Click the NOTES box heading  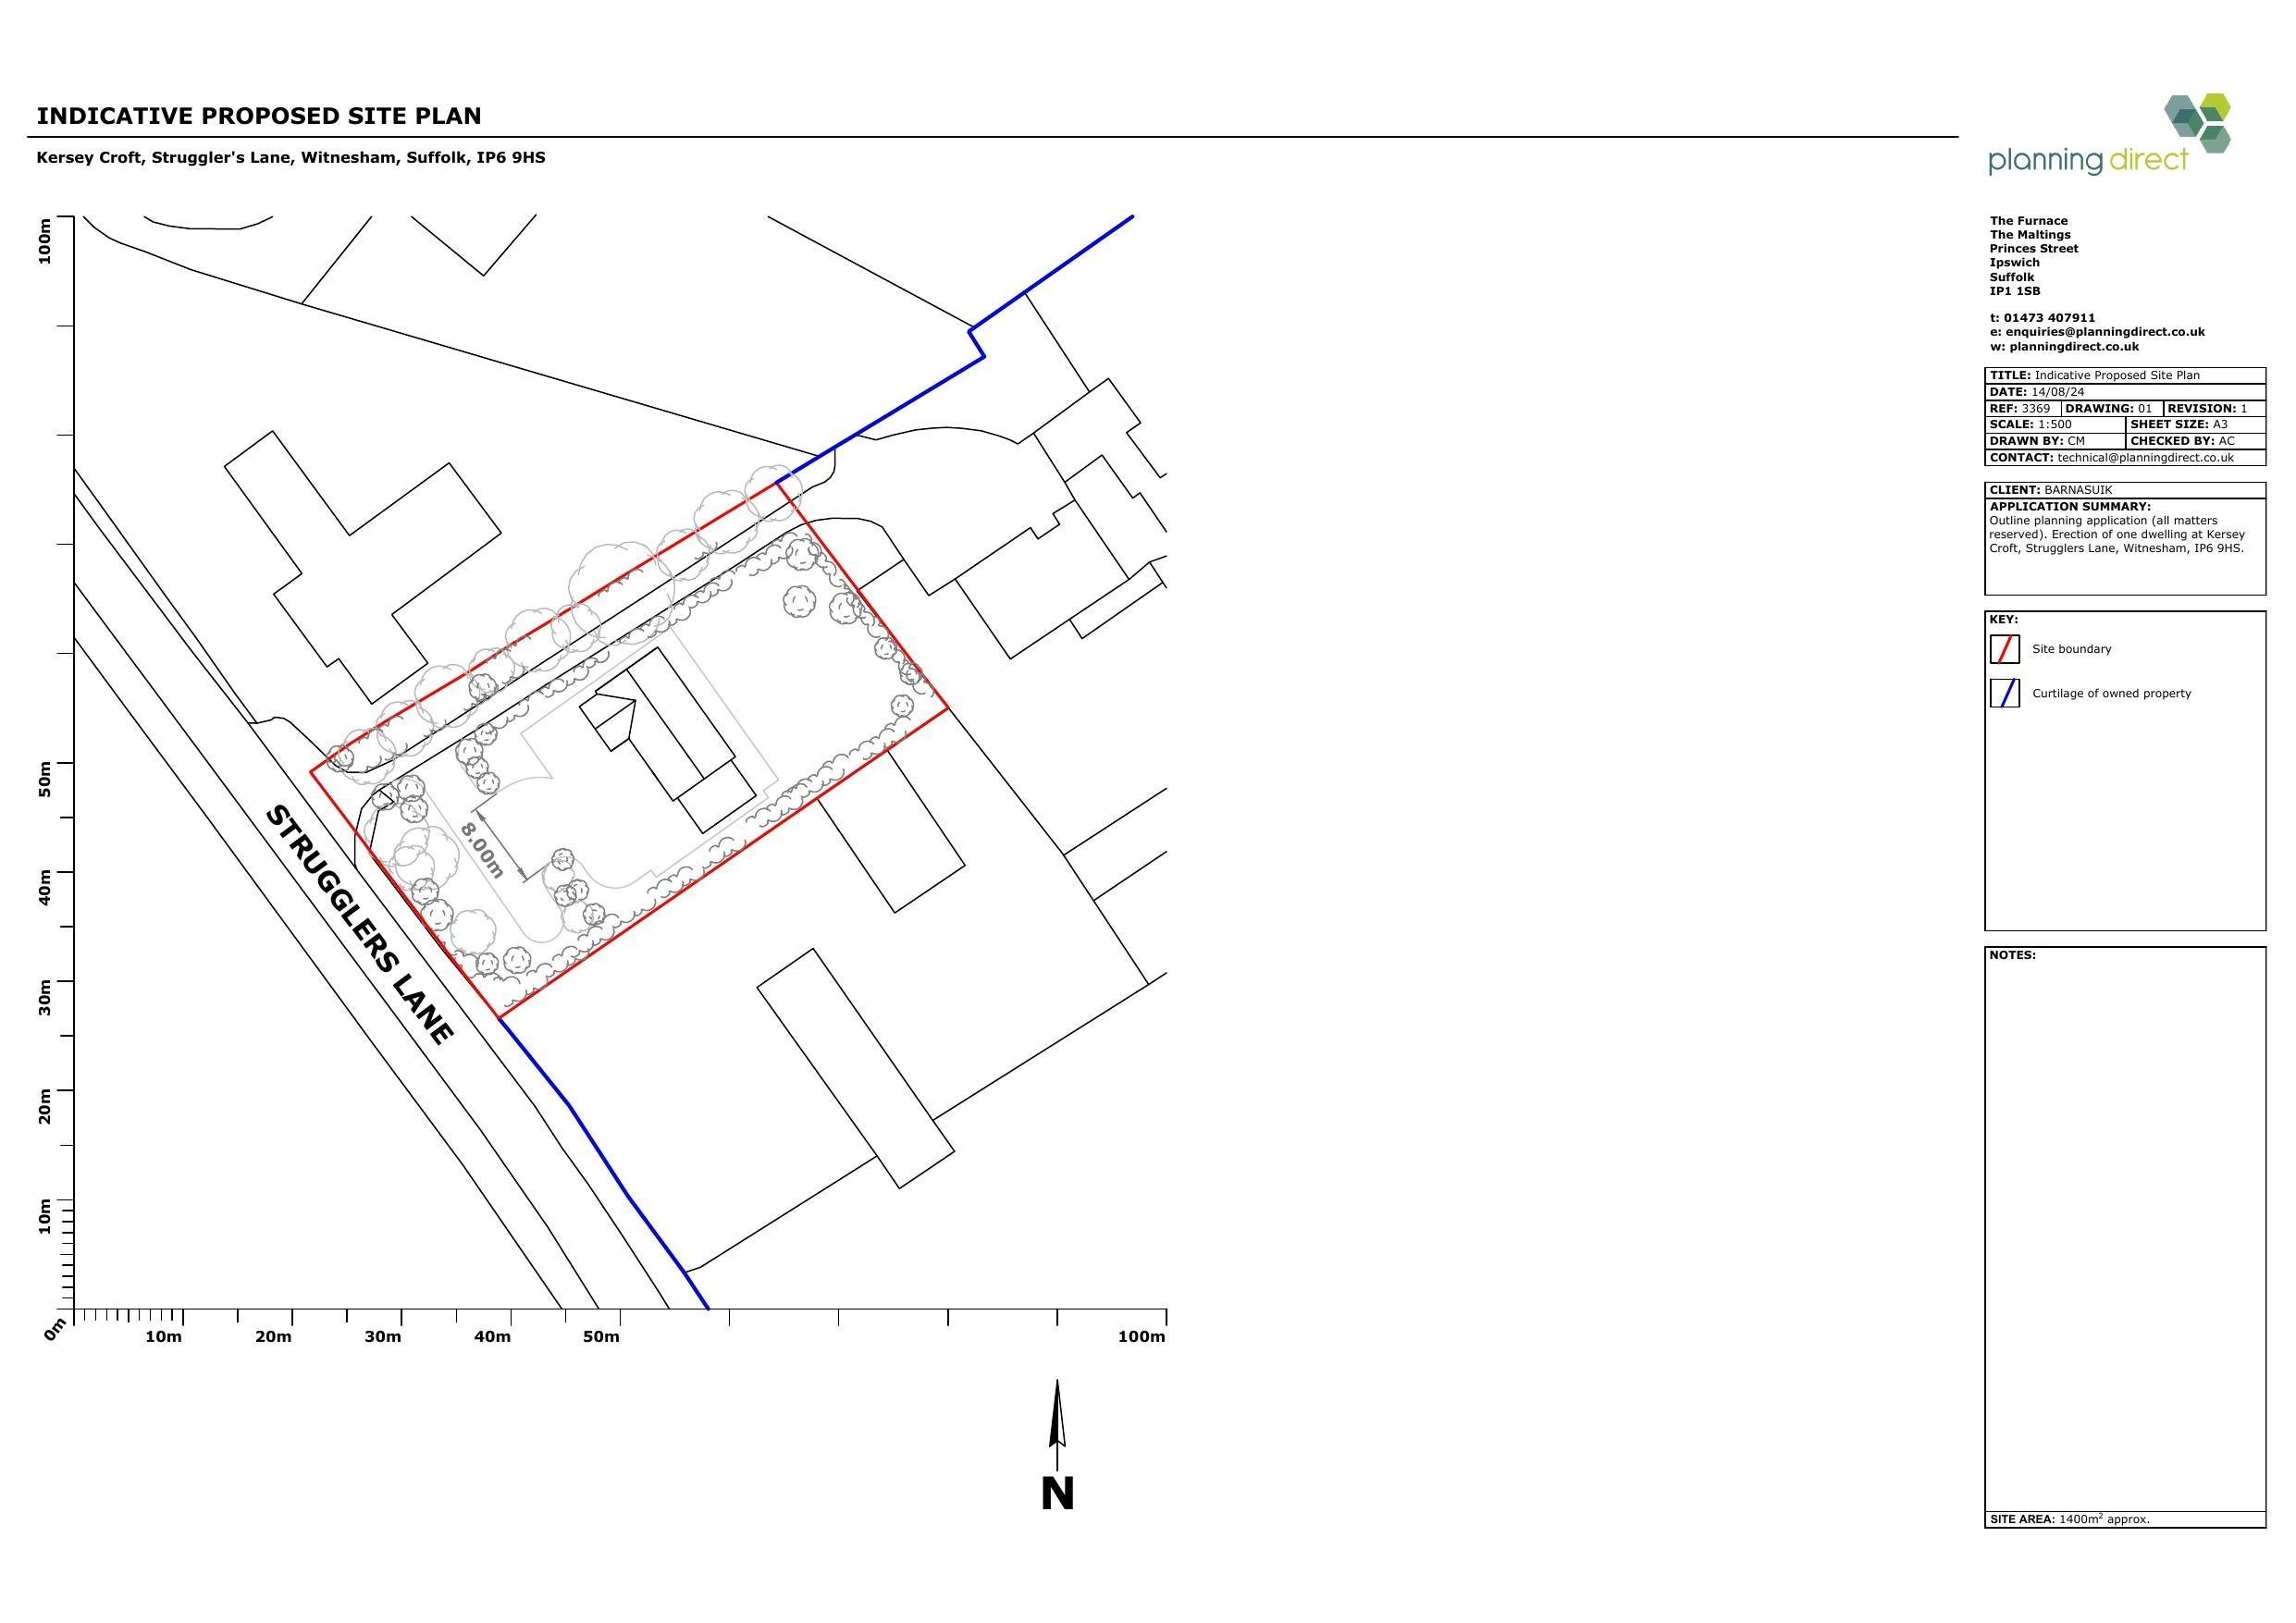(2012, 955)
